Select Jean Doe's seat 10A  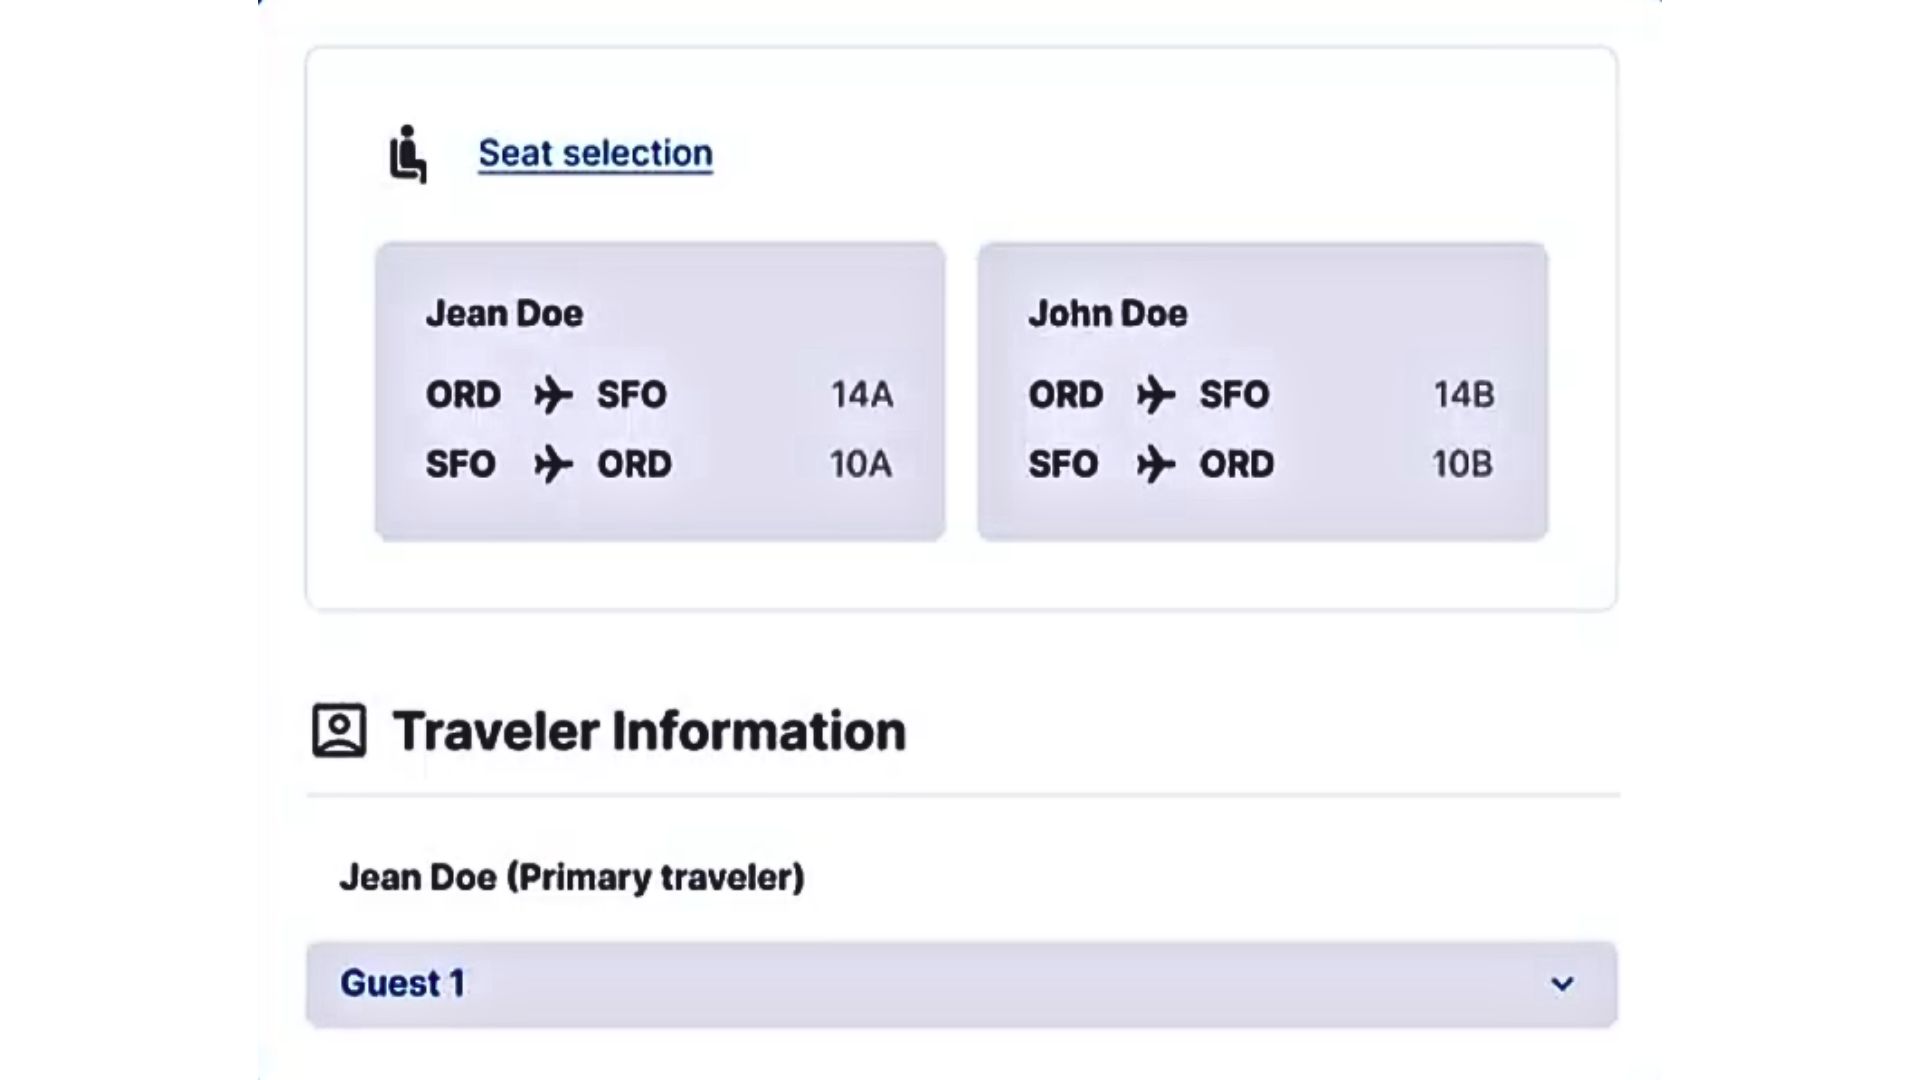tap(861, 465)
